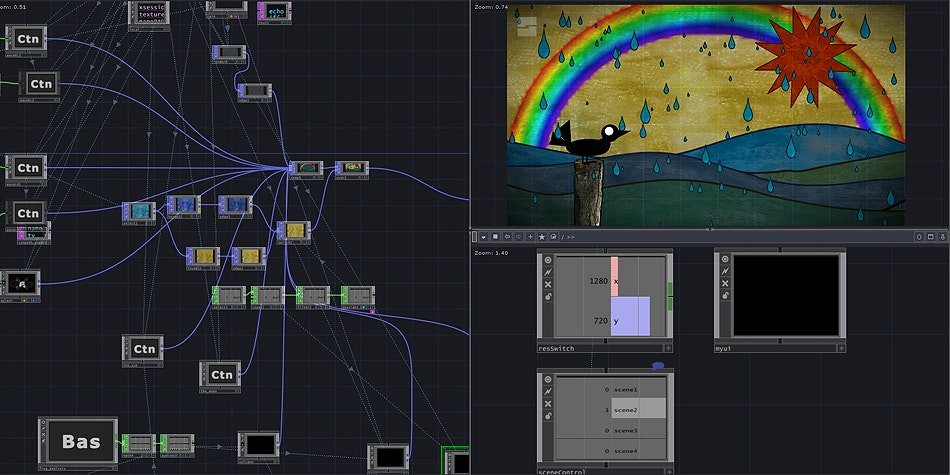Select the highlighted scene2 row
The width and height of the screenshot is (950, 475).
click(611, 410)
